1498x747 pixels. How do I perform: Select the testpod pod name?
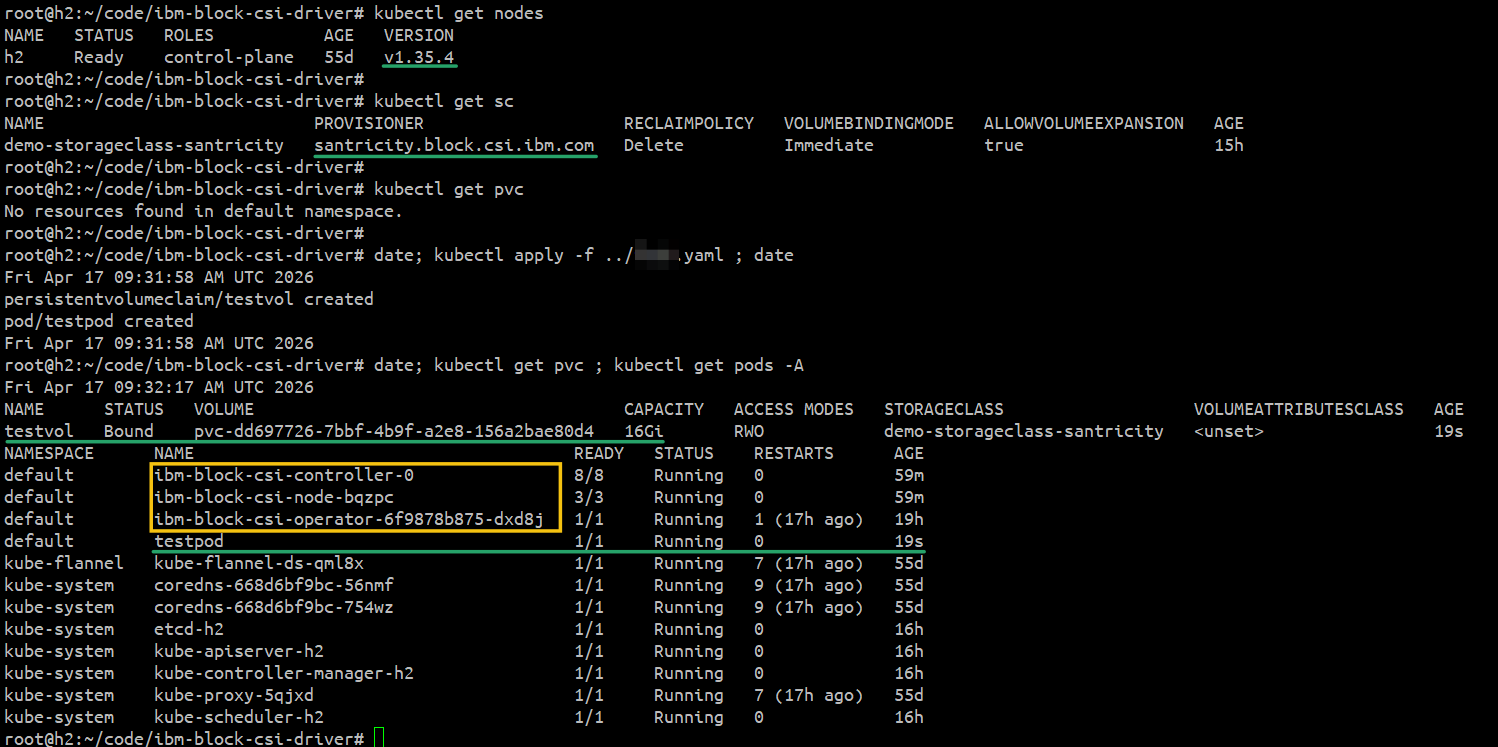click(189, 541)
